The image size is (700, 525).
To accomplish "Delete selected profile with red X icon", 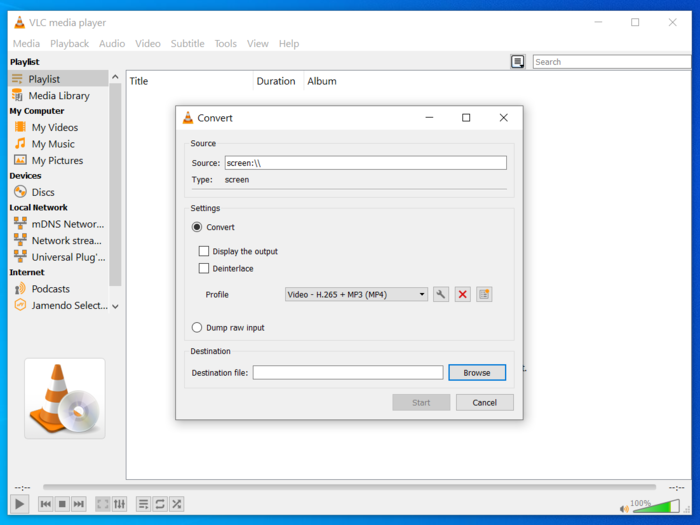I will pyautogui.click(x=462, y=294).
